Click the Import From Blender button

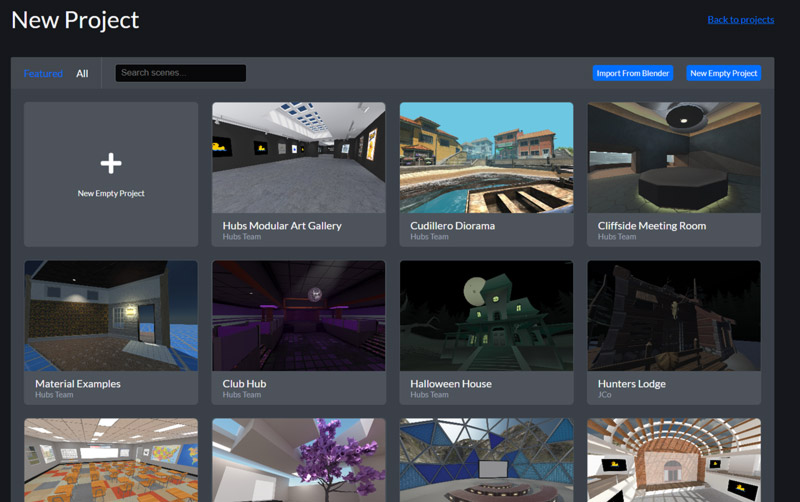click(633, 73)
